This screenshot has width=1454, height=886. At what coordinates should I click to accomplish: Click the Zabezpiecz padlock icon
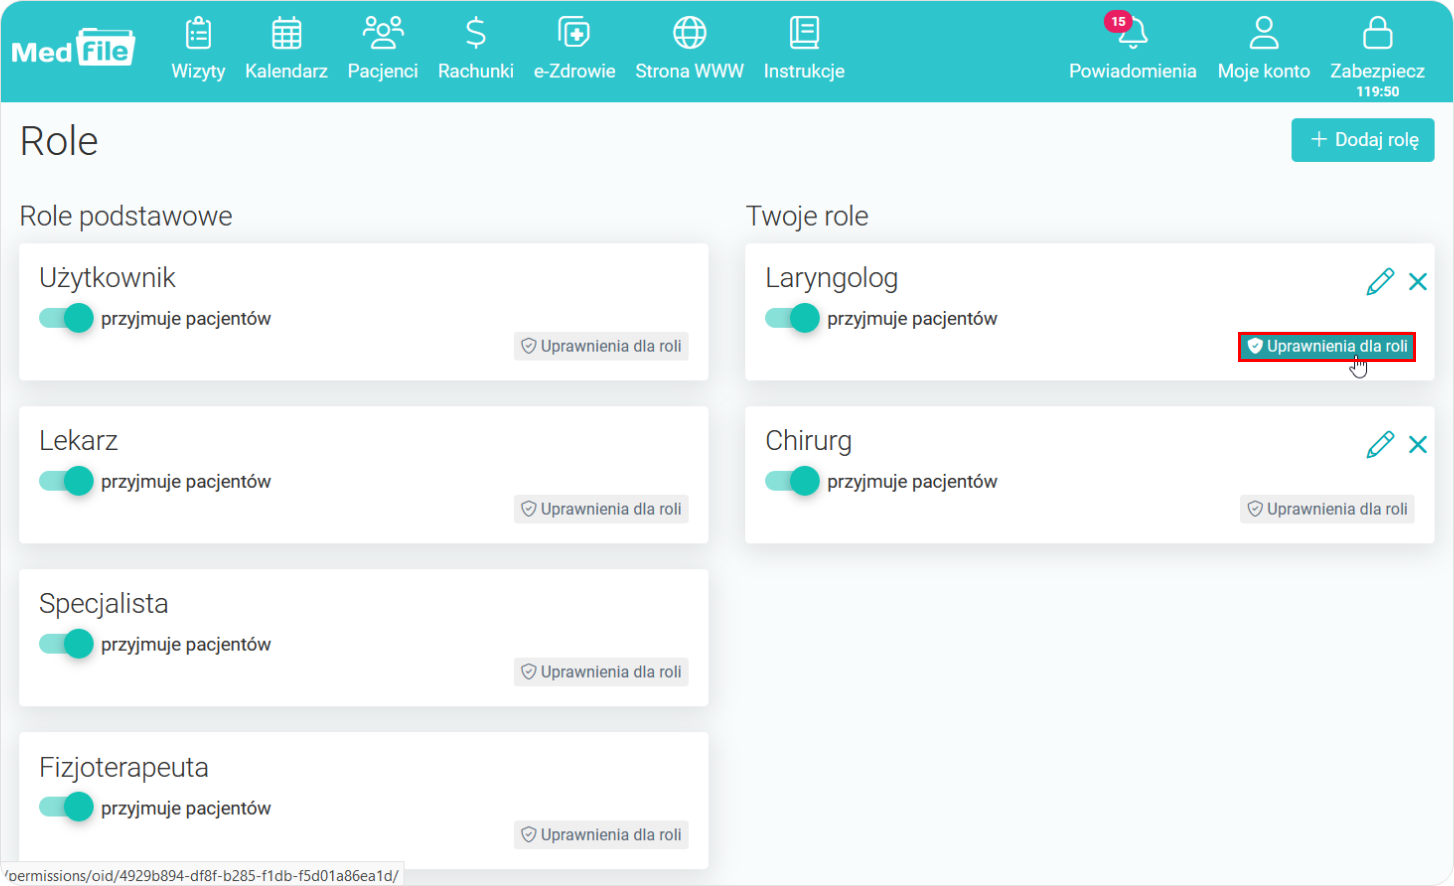point(1377,34)
